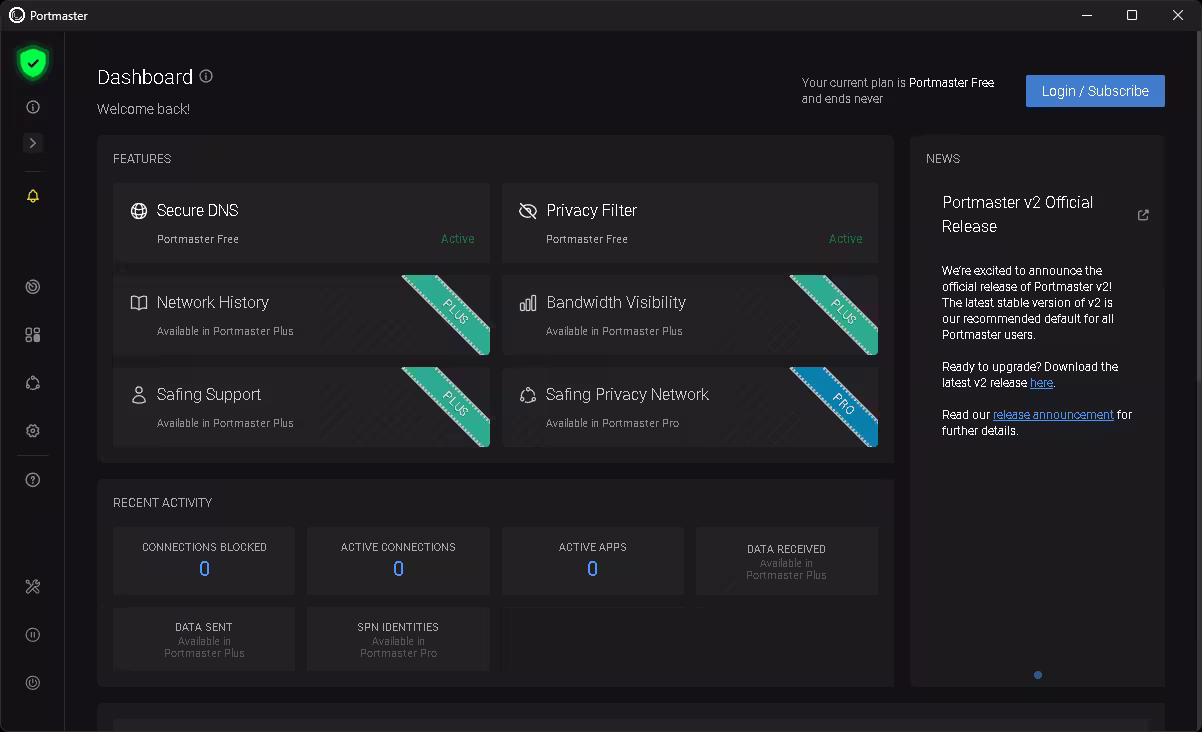1202x732 pixels.
Task: Open the Safing Privacy Network feature card
Action: point(690,407)
